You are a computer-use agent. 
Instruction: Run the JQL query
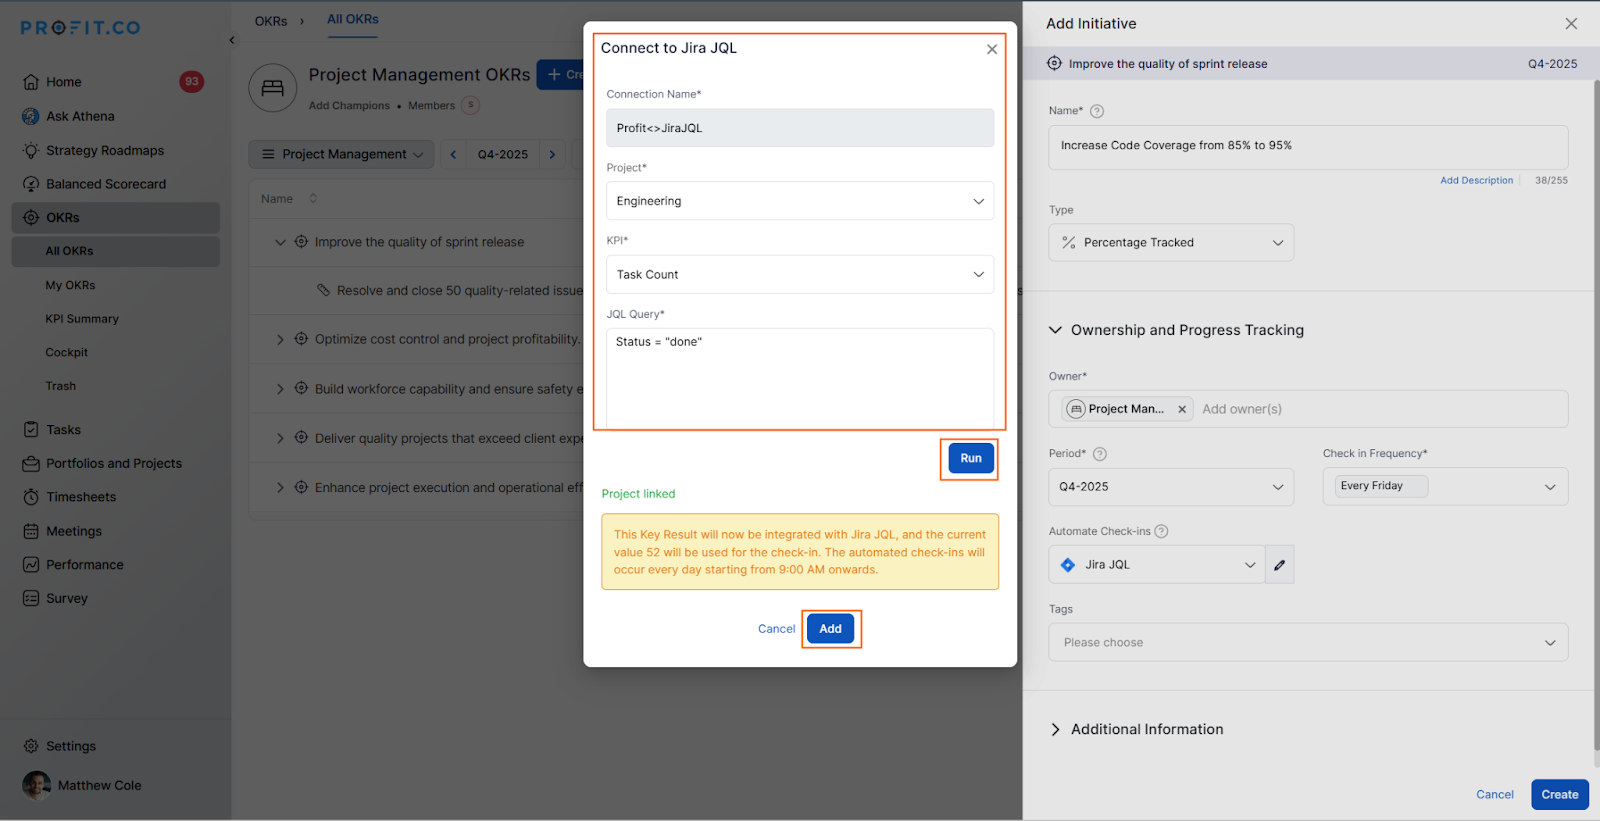coord(971,458)
